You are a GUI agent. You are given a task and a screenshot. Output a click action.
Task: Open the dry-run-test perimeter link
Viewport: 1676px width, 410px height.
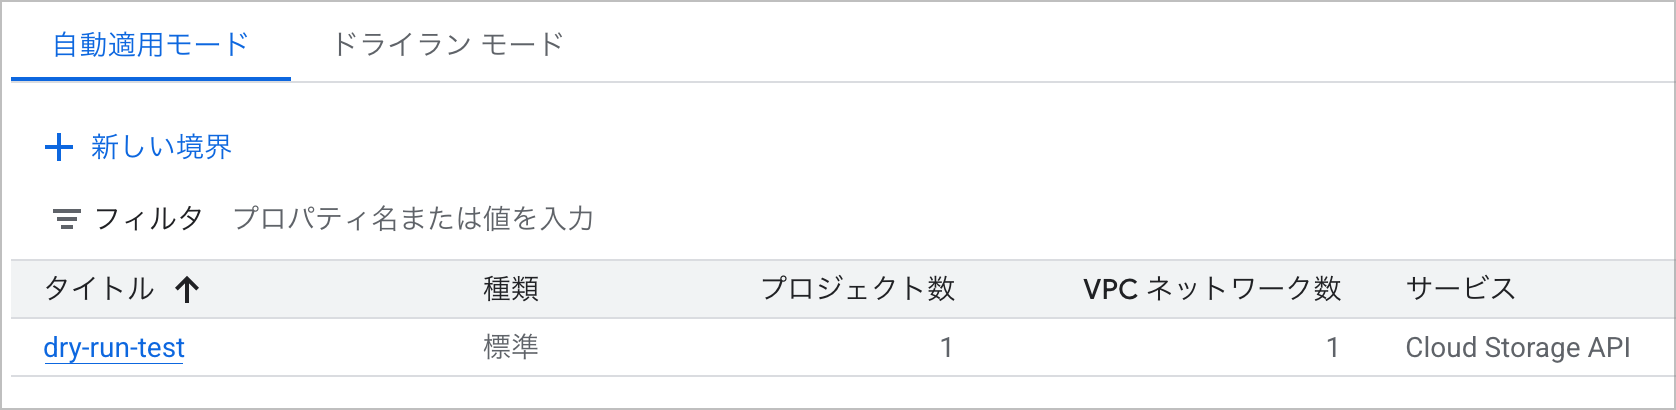(x=114, y=348)
